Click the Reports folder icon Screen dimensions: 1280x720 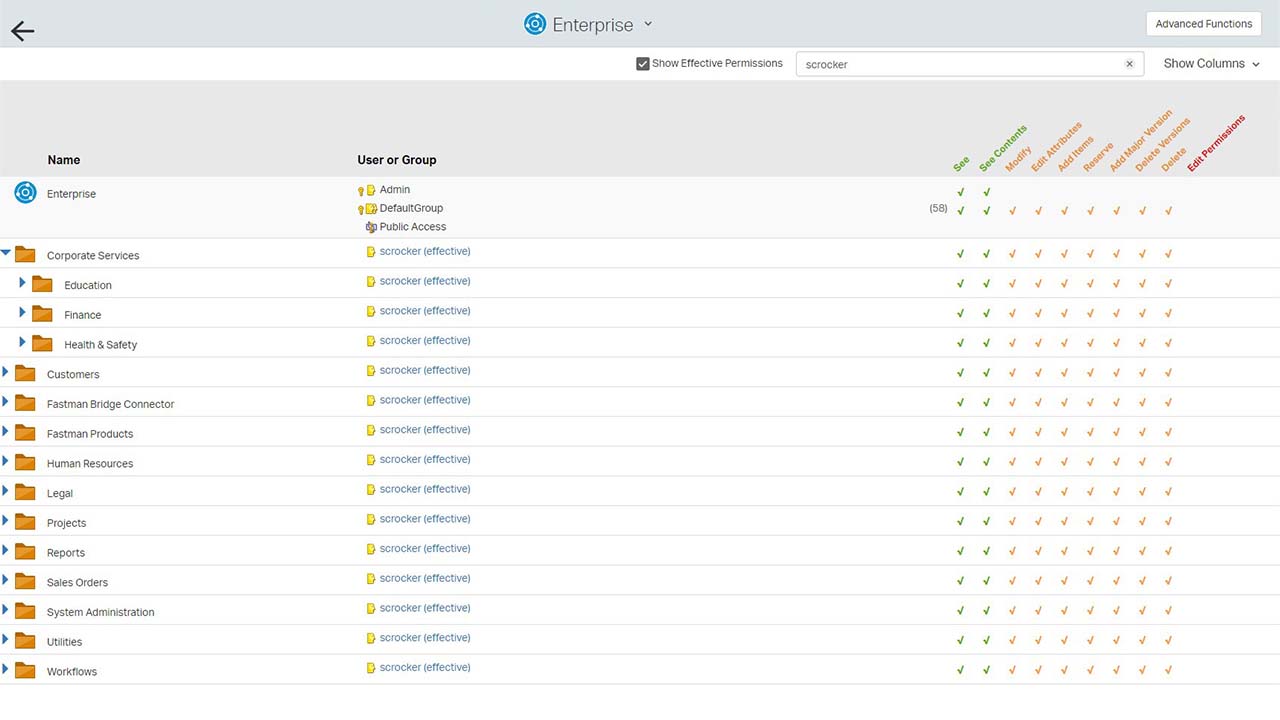click(25, 551)
